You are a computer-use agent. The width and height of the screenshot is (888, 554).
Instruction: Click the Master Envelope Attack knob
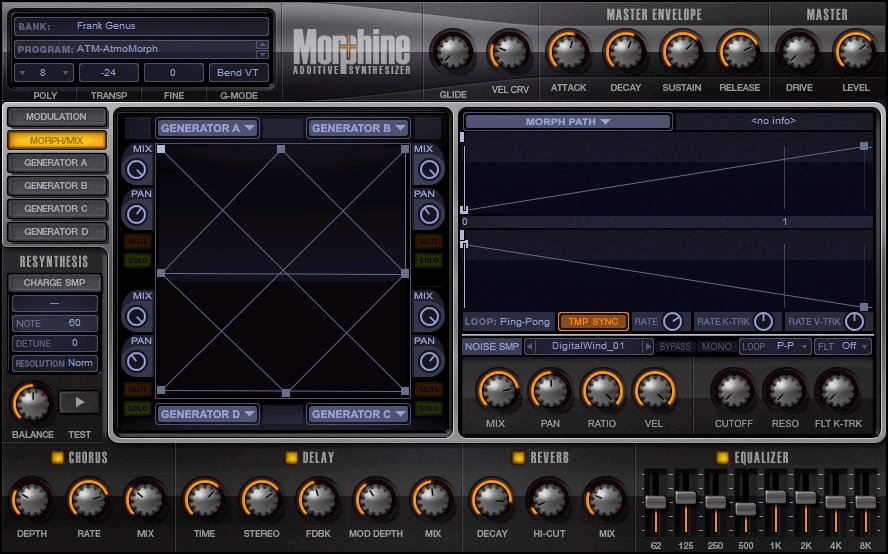click(567, 51)
